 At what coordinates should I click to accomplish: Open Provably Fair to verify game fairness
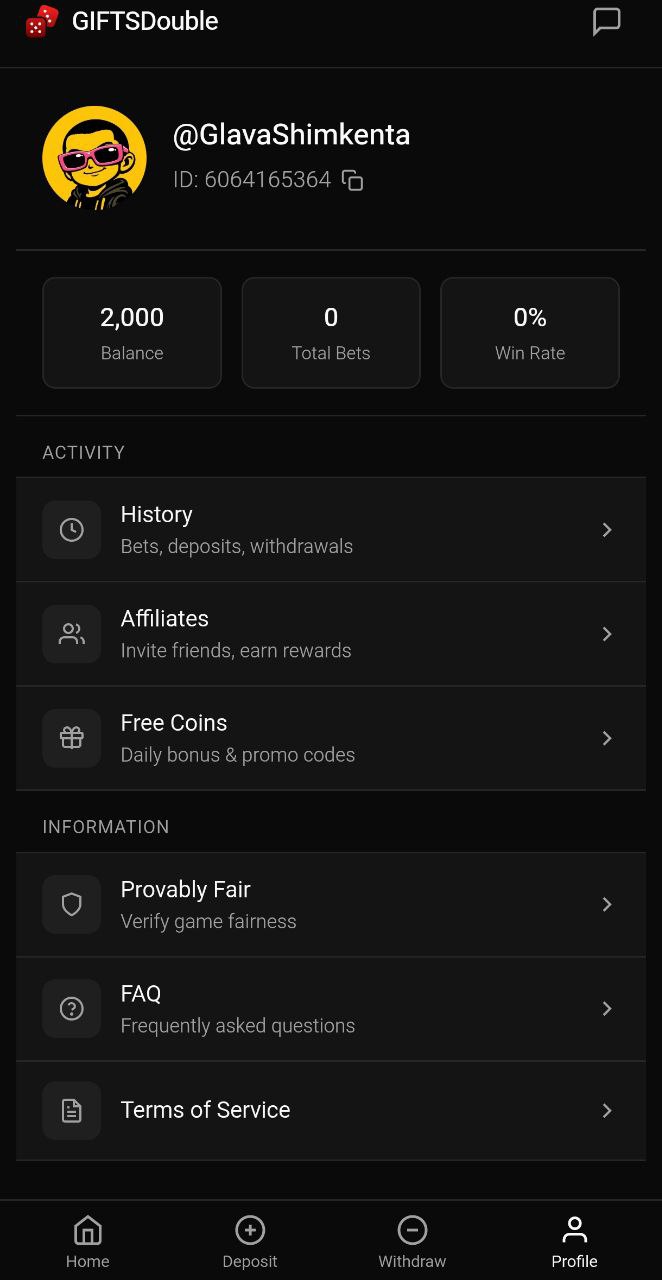[331, 904]
